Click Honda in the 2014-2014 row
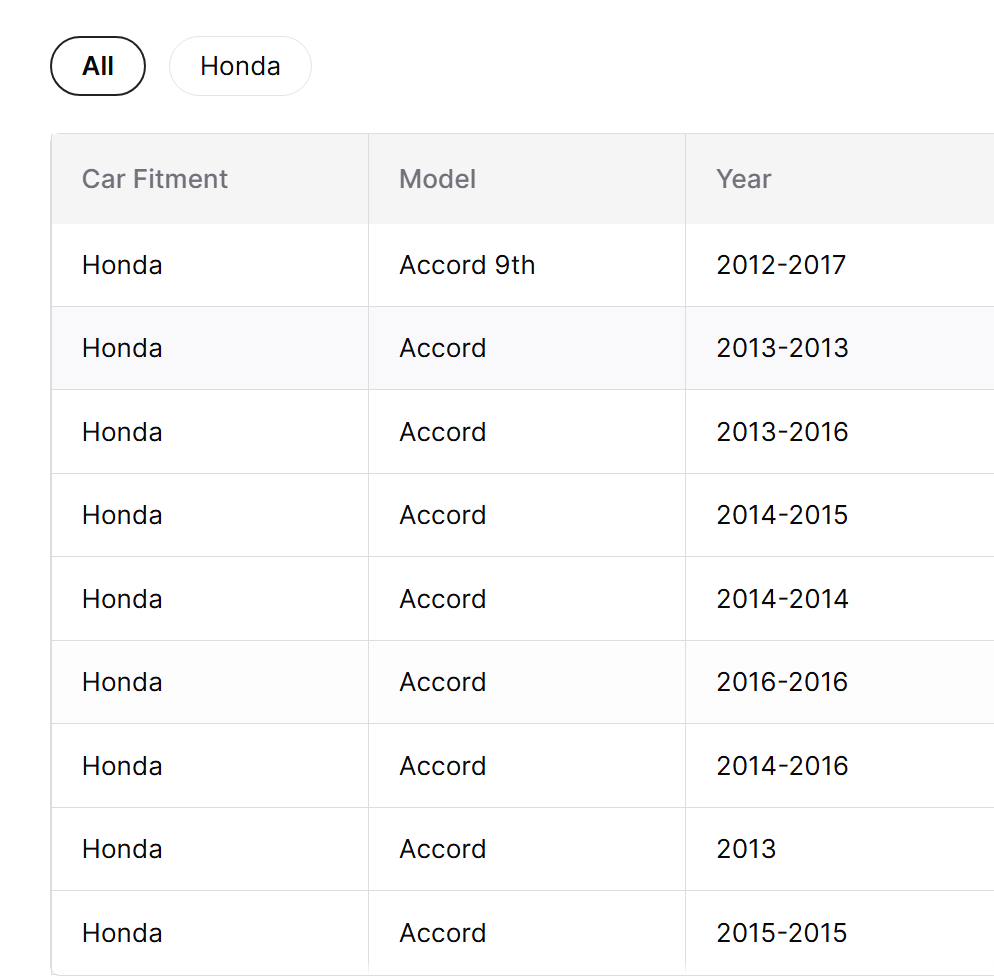 point(122,599)
